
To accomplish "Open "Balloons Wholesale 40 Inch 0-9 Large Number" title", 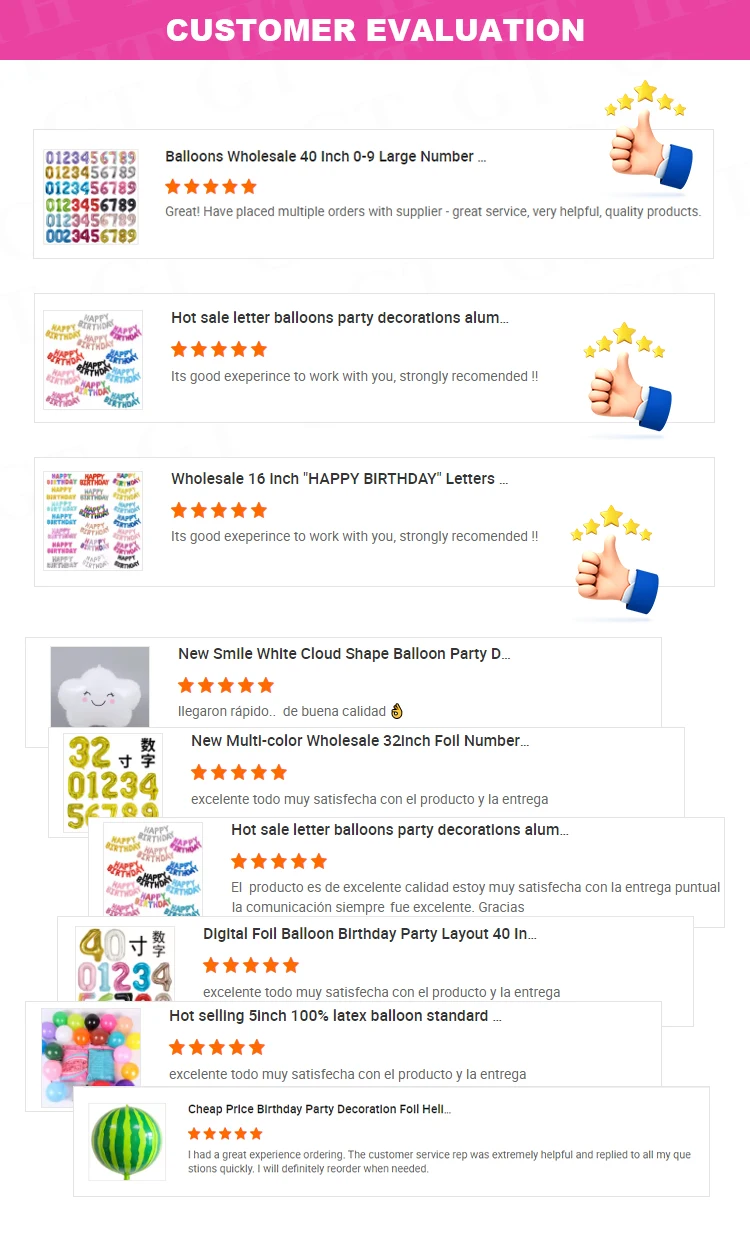I will (x=325, y=157).
